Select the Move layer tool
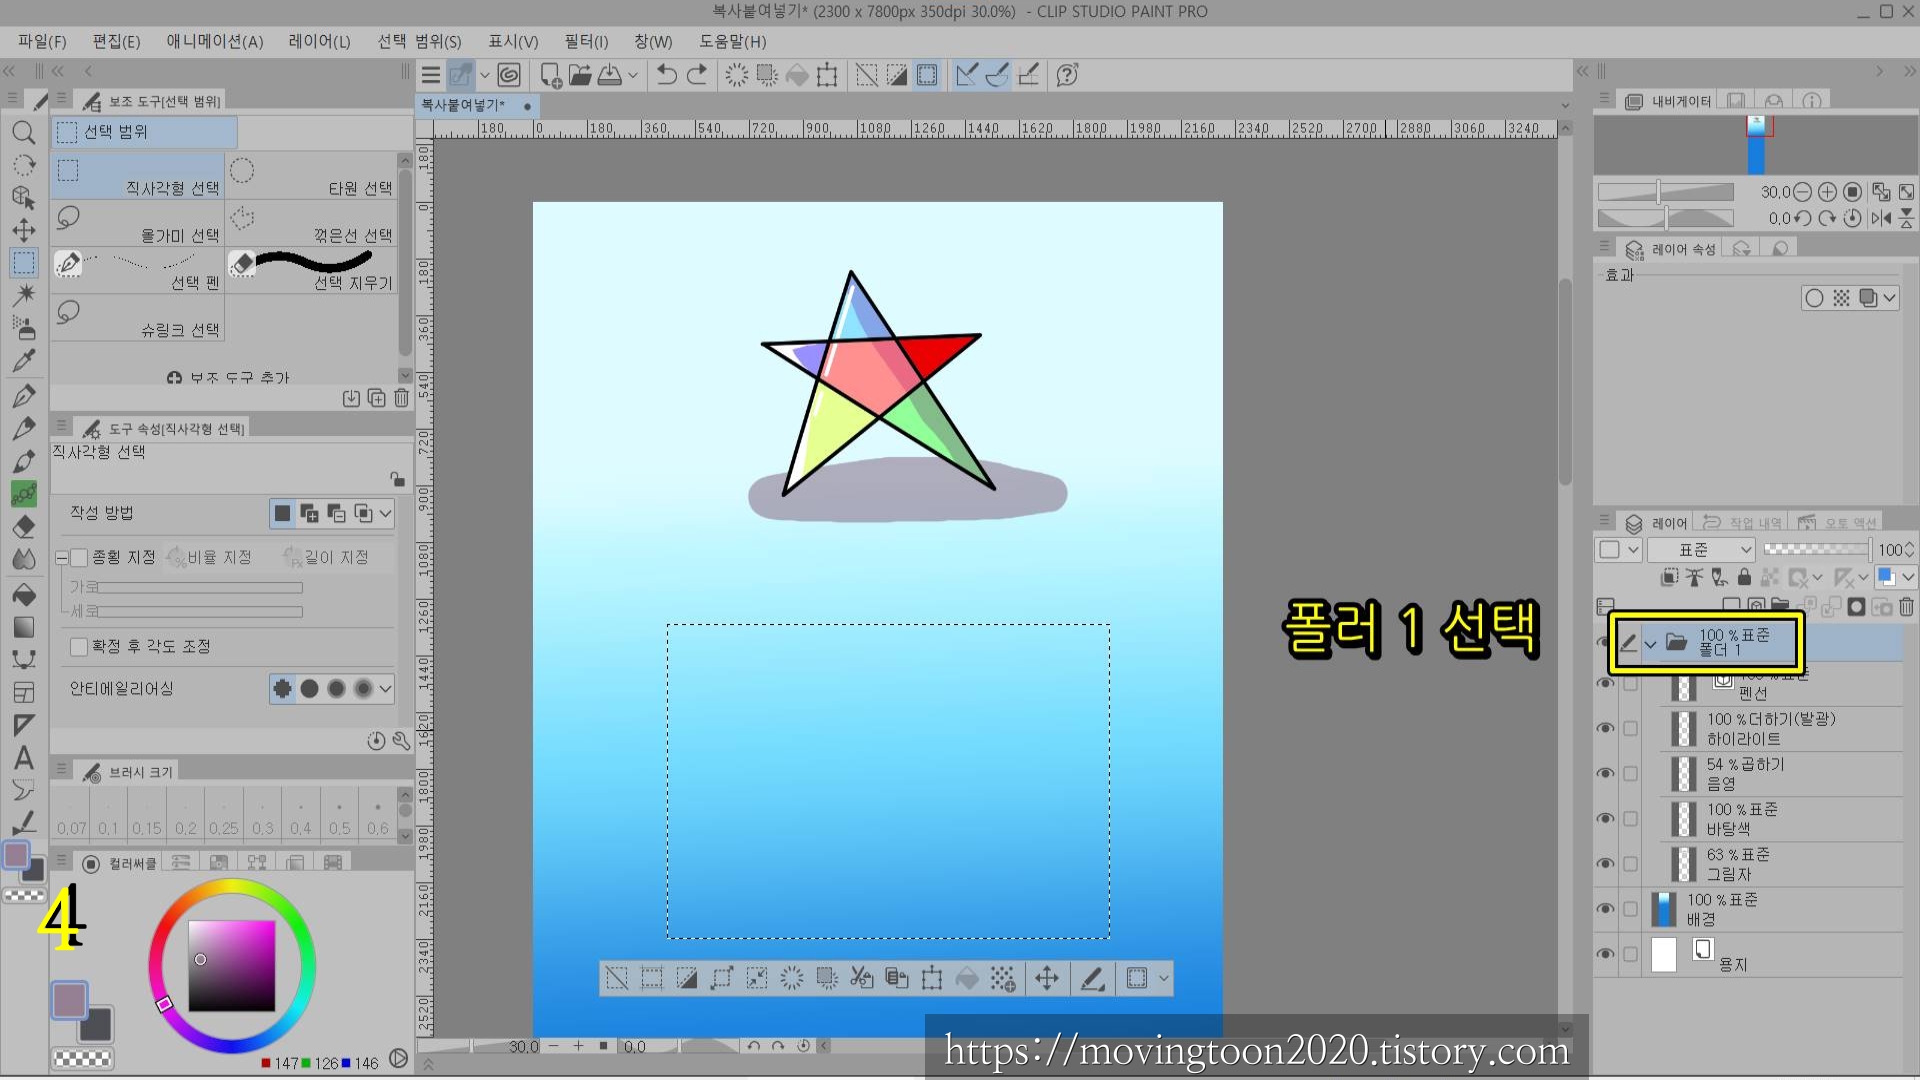Image resolution: width=1920 pixels, height=1080 pixels. click(24, 230)
